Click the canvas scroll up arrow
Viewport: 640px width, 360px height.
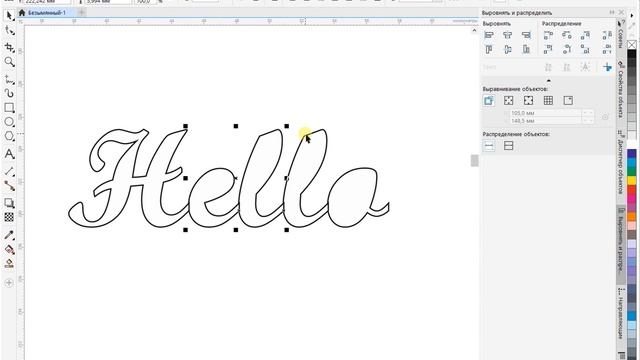tap(474, 31)
